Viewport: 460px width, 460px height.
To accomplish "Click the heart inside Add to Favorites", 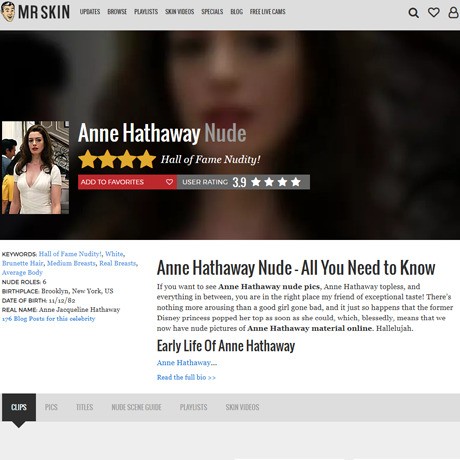I will click(169, 182).
